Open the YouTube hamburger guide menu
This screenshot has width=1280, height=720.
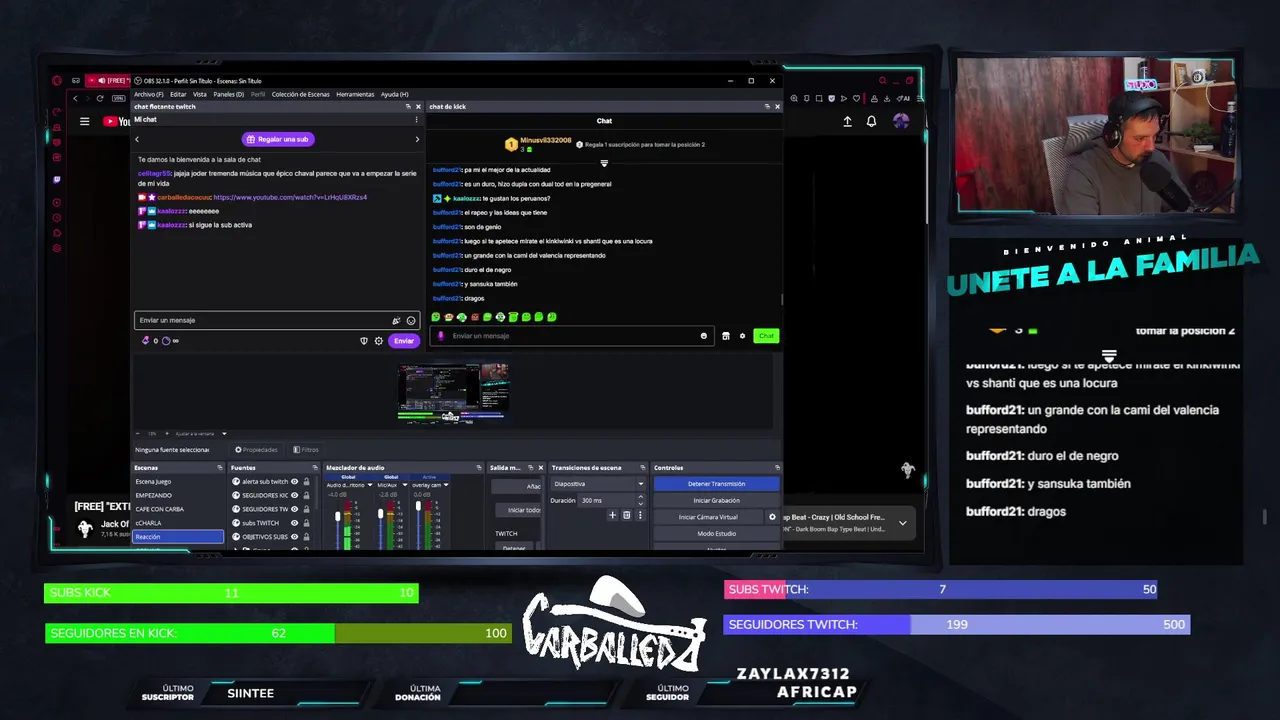coord(85,122)
